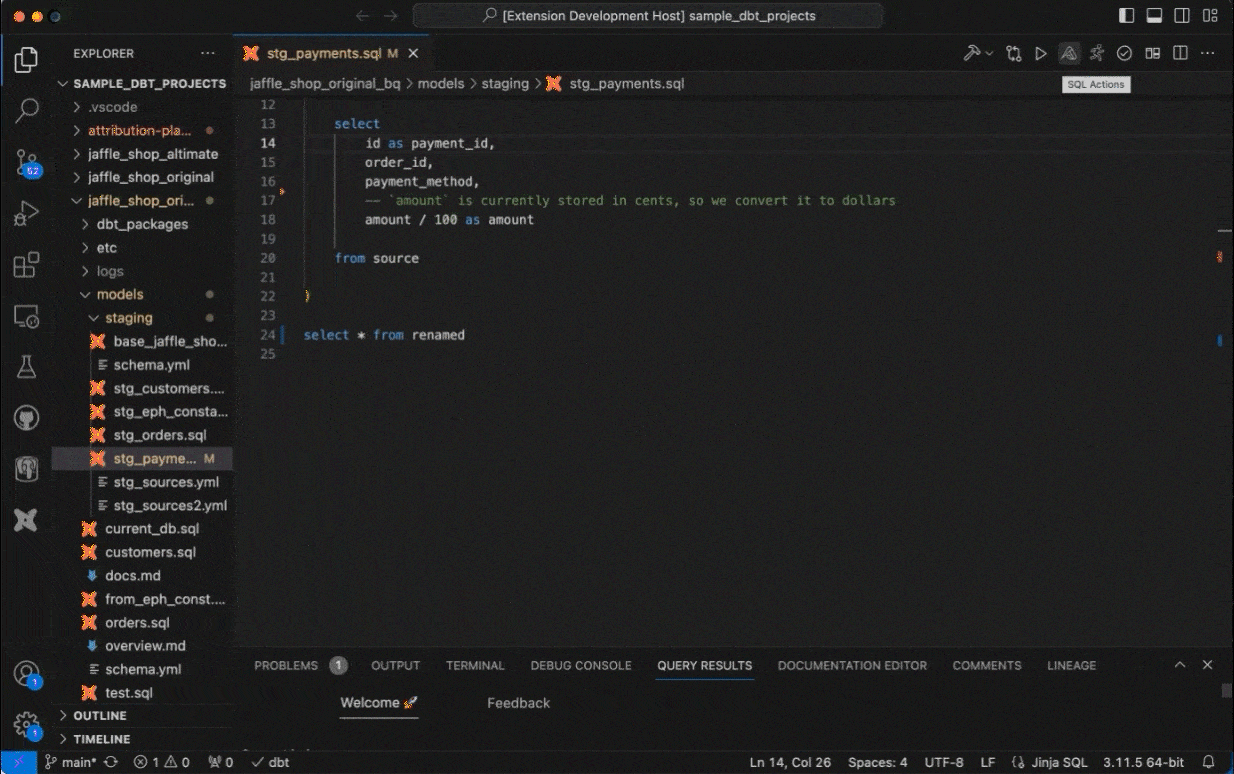This screenshot has height=774, width=1234.
Task: Switch to the DOCUMENTATION EDITOR tab
Action: click(852, 666)
